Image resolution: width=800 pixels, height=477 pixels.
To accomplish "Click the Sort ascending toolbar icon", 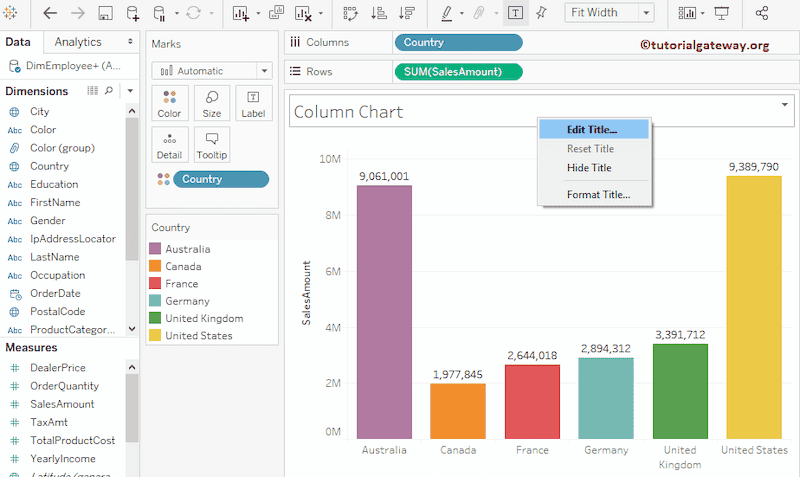I will (379, 13).
